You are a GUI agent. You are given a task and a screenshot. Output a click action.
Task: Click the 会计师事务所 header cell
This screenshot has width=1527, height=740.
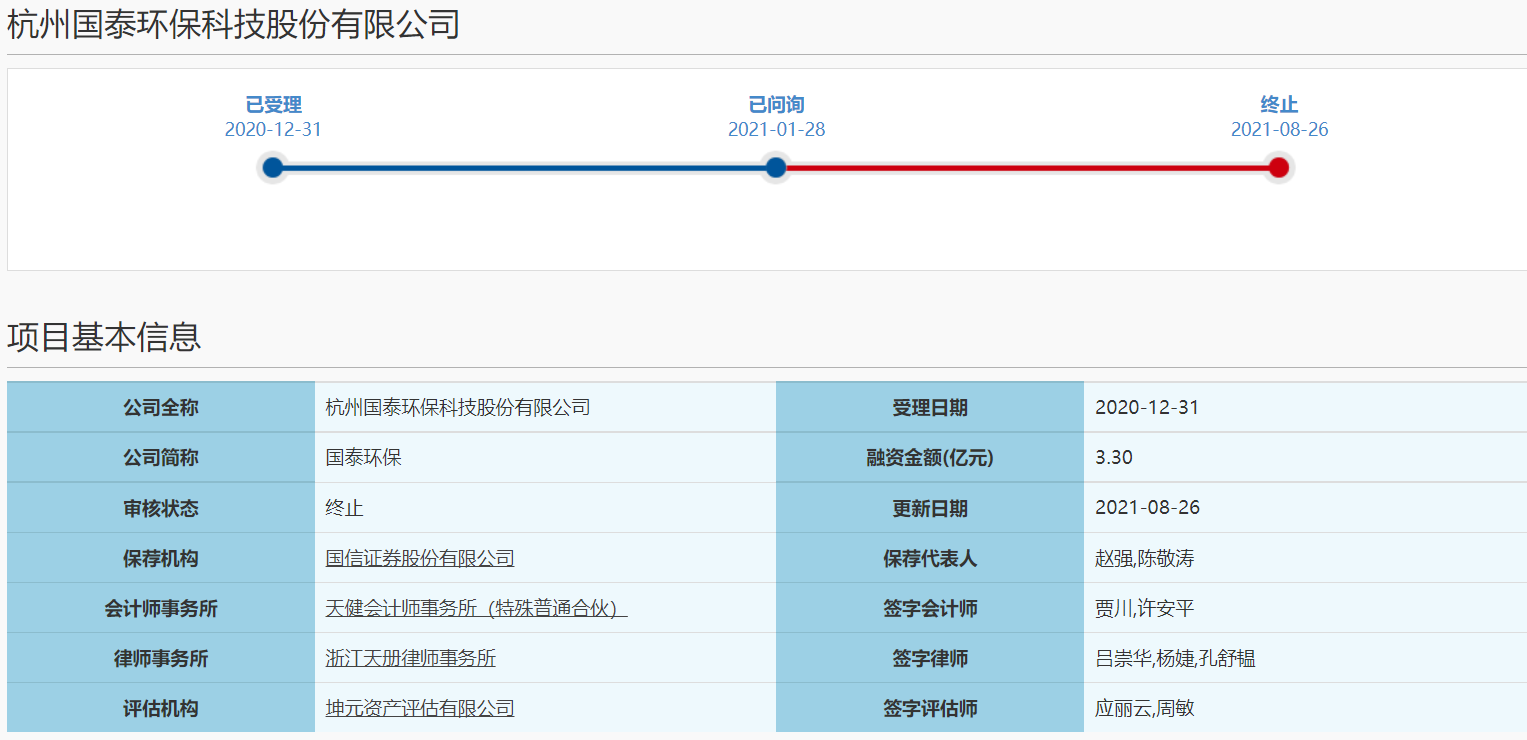(161, 608)
